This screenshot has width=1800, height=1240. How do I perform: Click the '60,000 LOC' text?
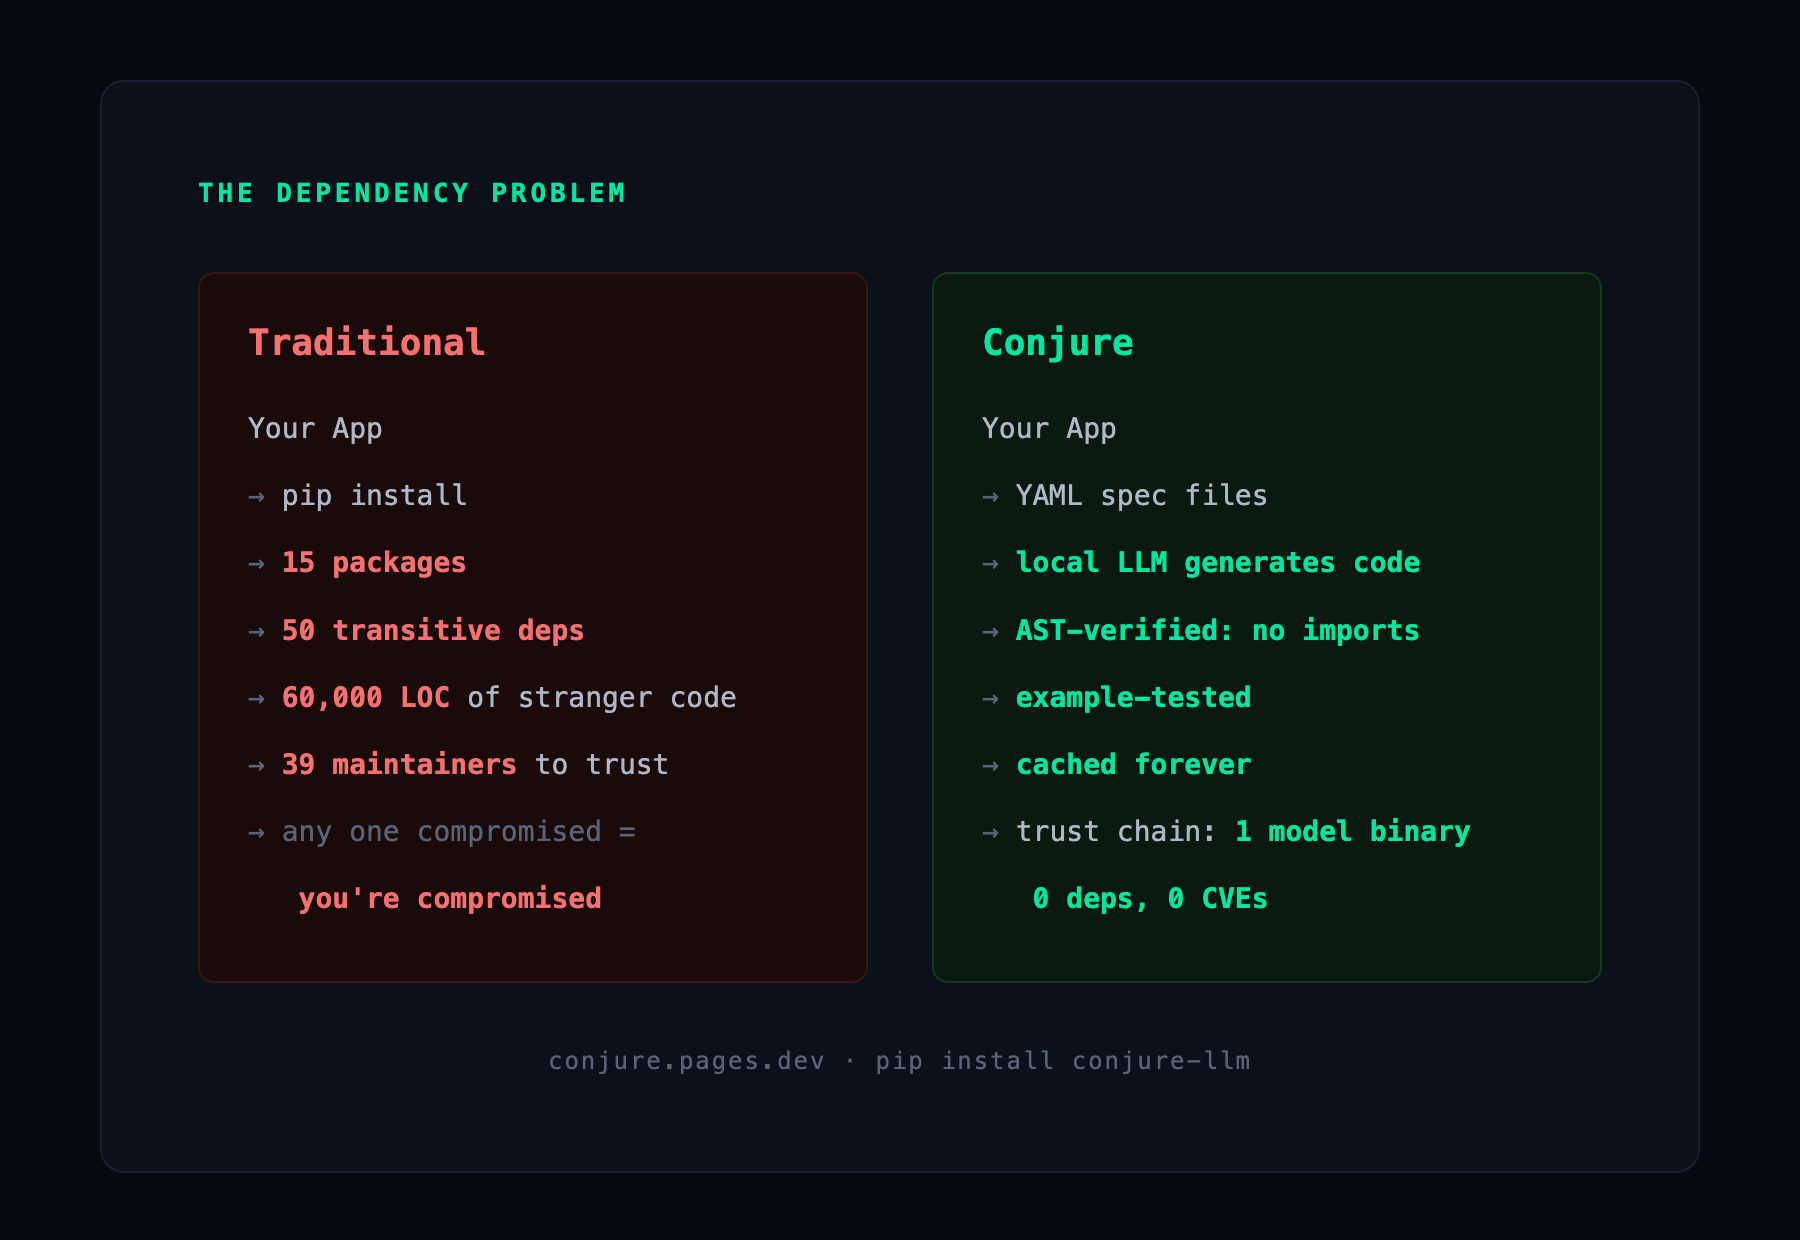point(366,697)
